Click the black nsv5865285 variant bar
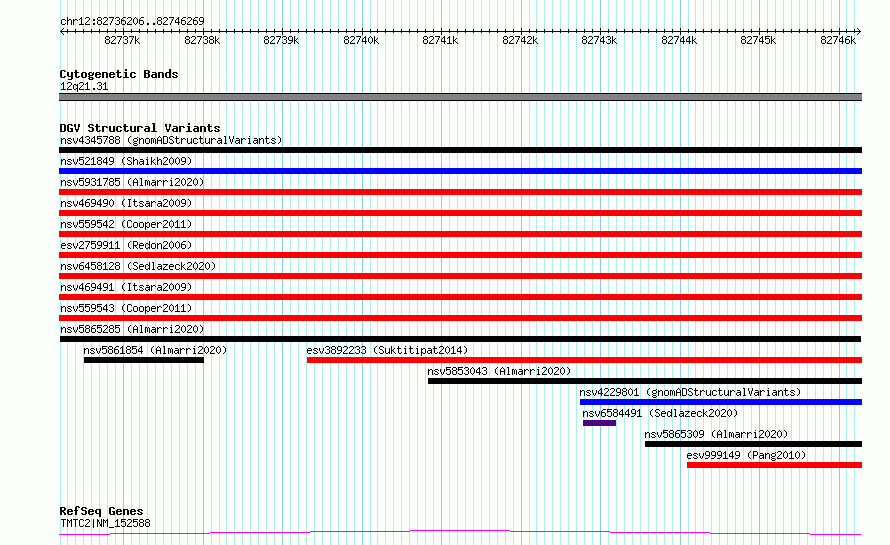Screen dimensions: 890x545 pyautogui.click(x=460, y=339)
